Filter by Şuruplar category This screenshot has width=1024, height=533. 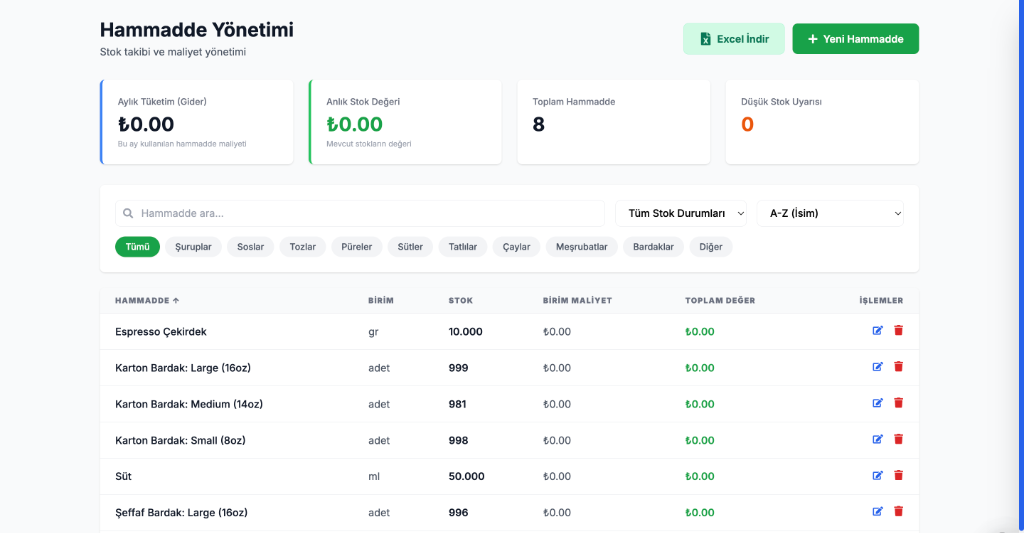193,247
